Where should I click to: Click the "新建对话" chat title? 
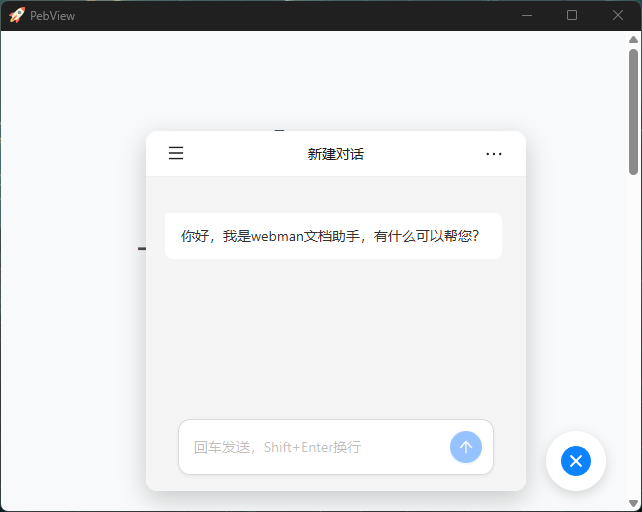click(x=335, y=154)
